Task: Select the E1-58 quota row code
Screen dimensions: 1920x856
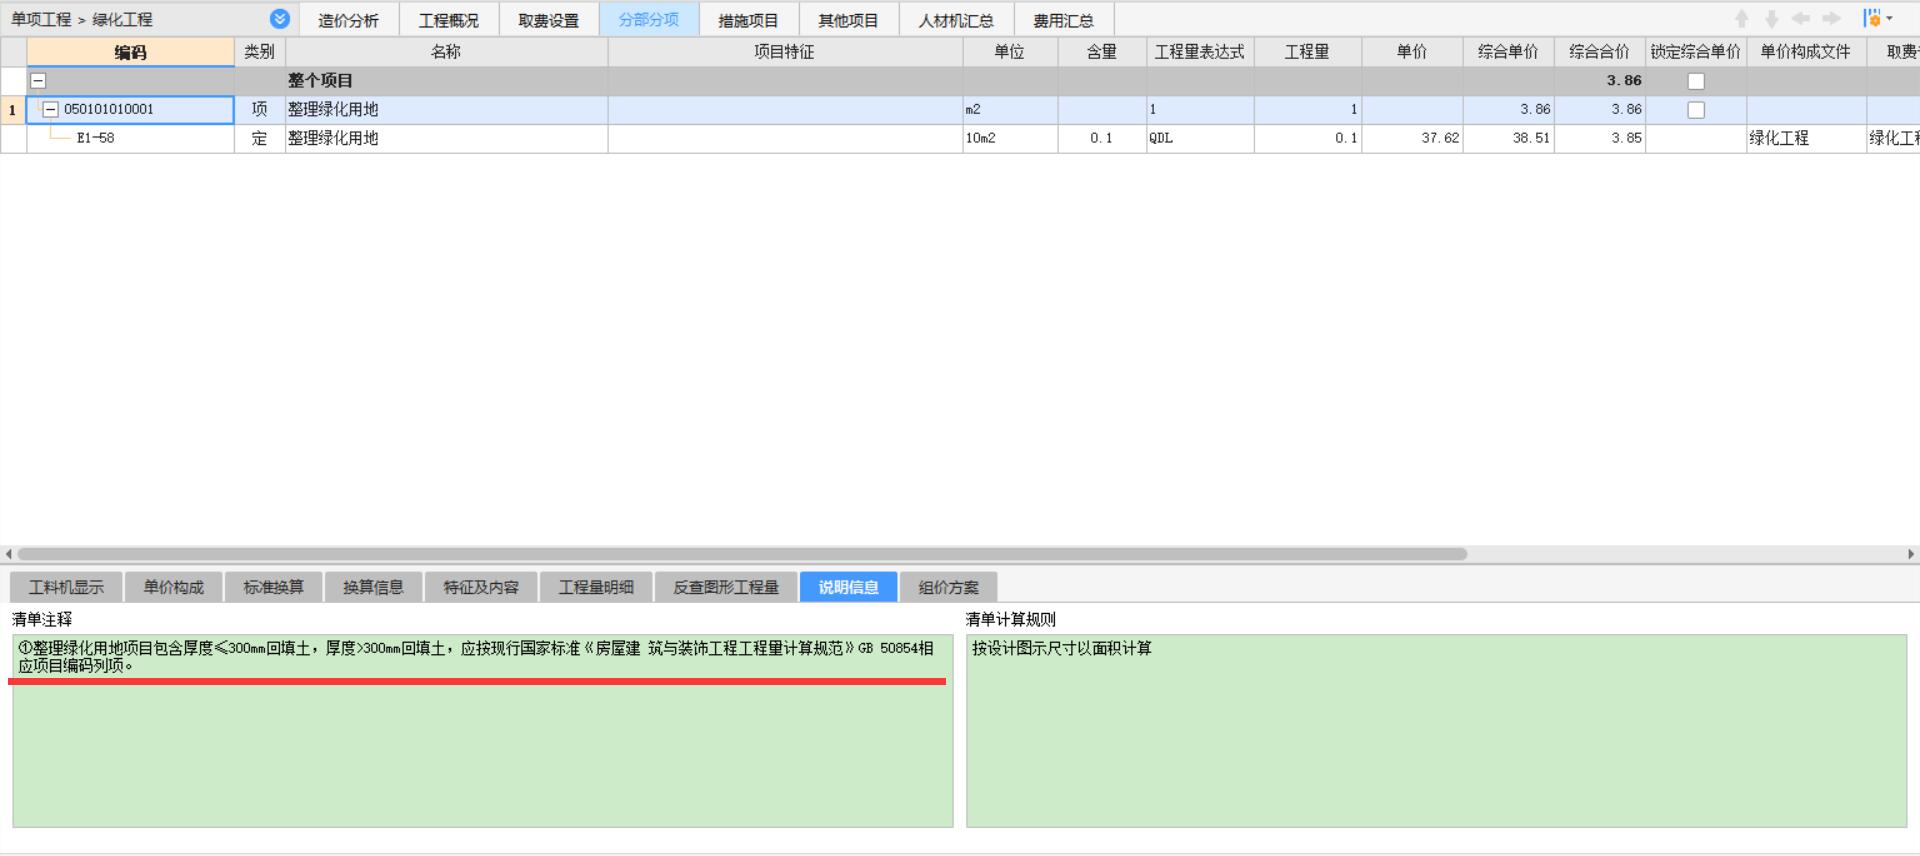Action: coord(130,139)
